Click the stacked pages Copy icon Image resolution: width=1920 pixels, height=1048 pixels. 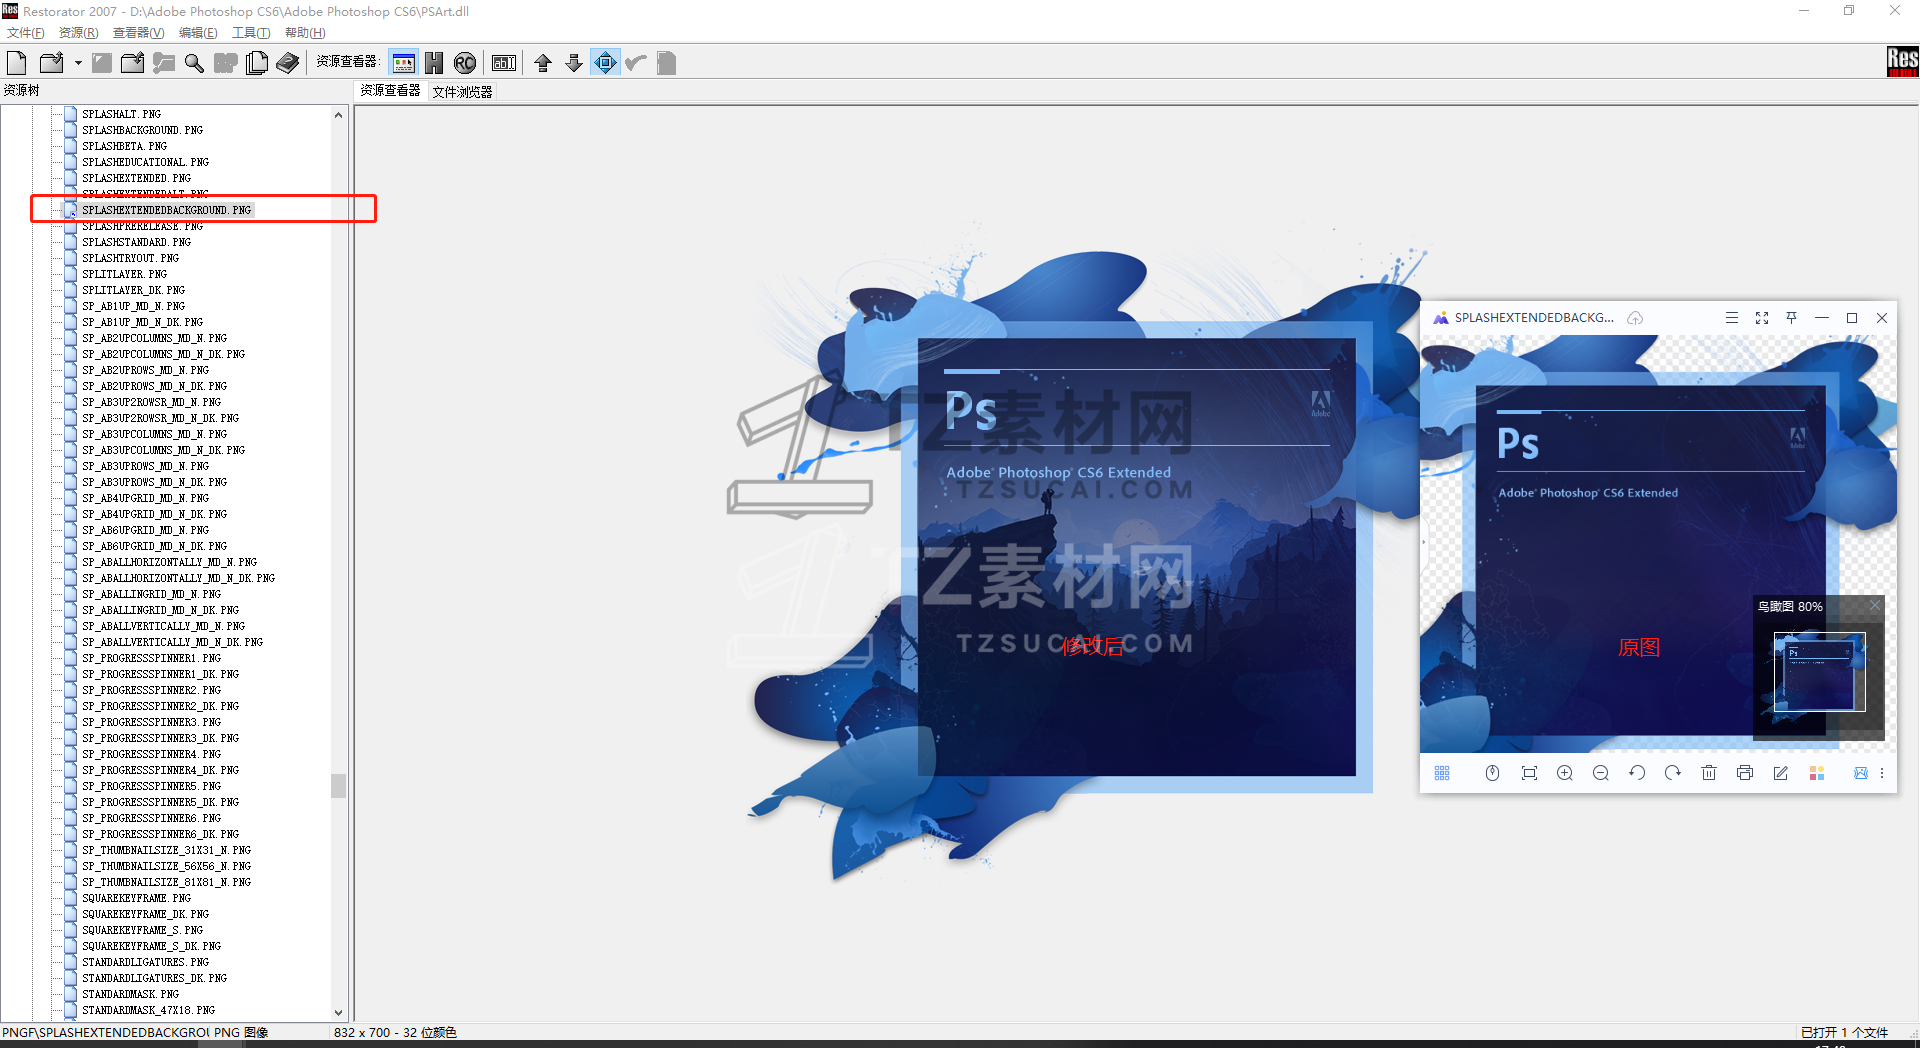(x=257, y=63)
